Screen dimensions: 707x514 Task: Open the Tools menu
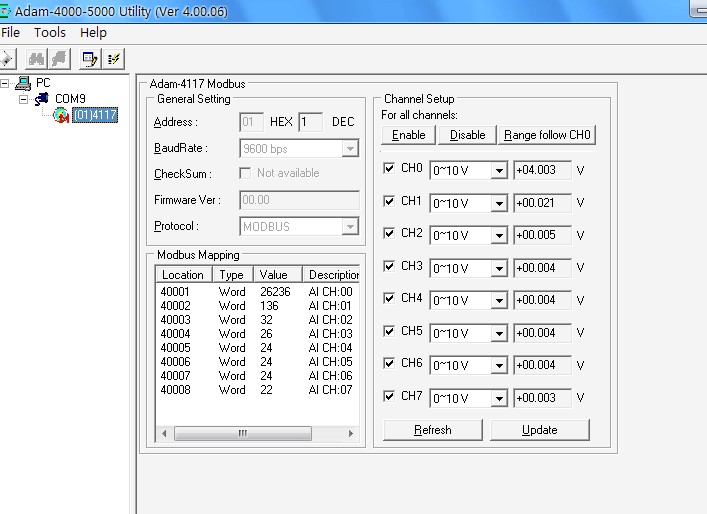[50, 33]
